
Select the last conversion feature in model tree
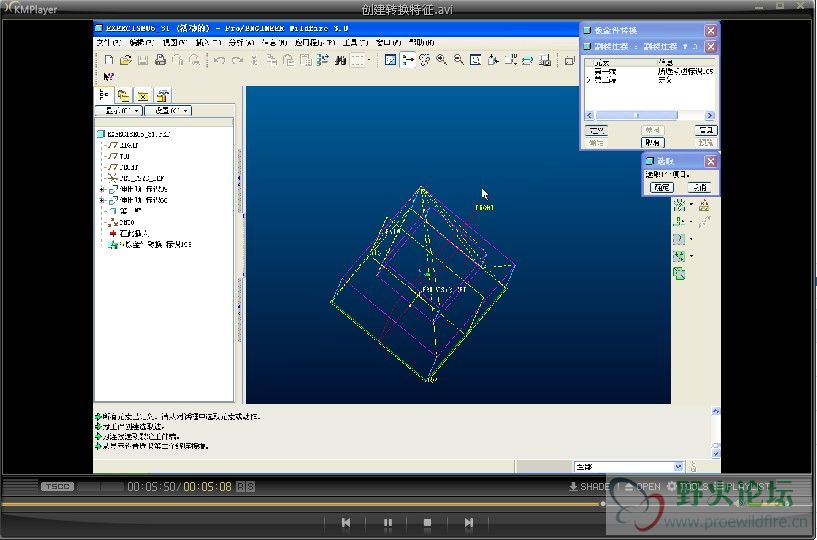150,244
